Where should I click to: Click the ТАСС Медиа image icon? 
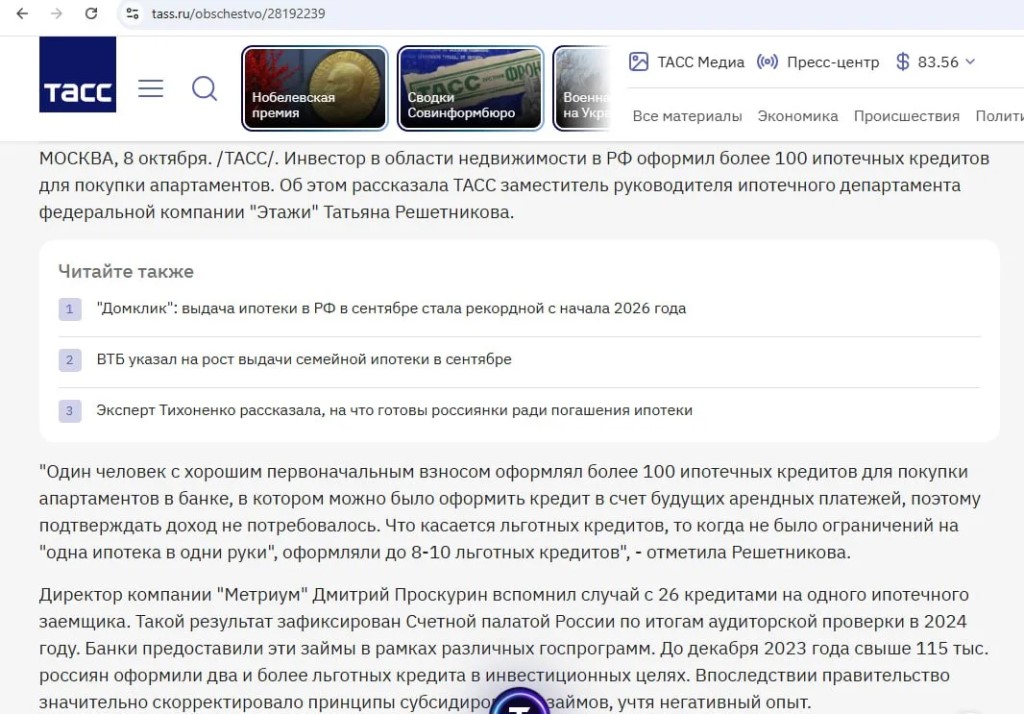[638, 62]
